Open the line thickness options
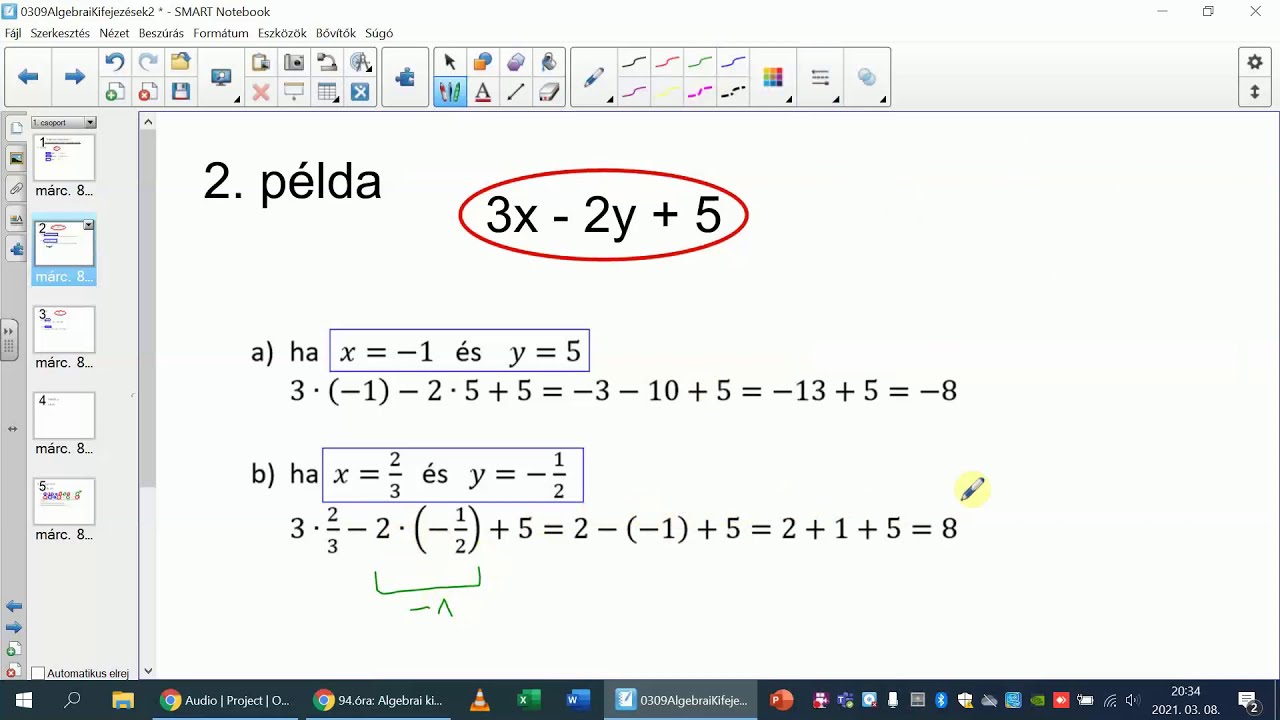Screen dimensions: 1280x720 click(820, 77)
